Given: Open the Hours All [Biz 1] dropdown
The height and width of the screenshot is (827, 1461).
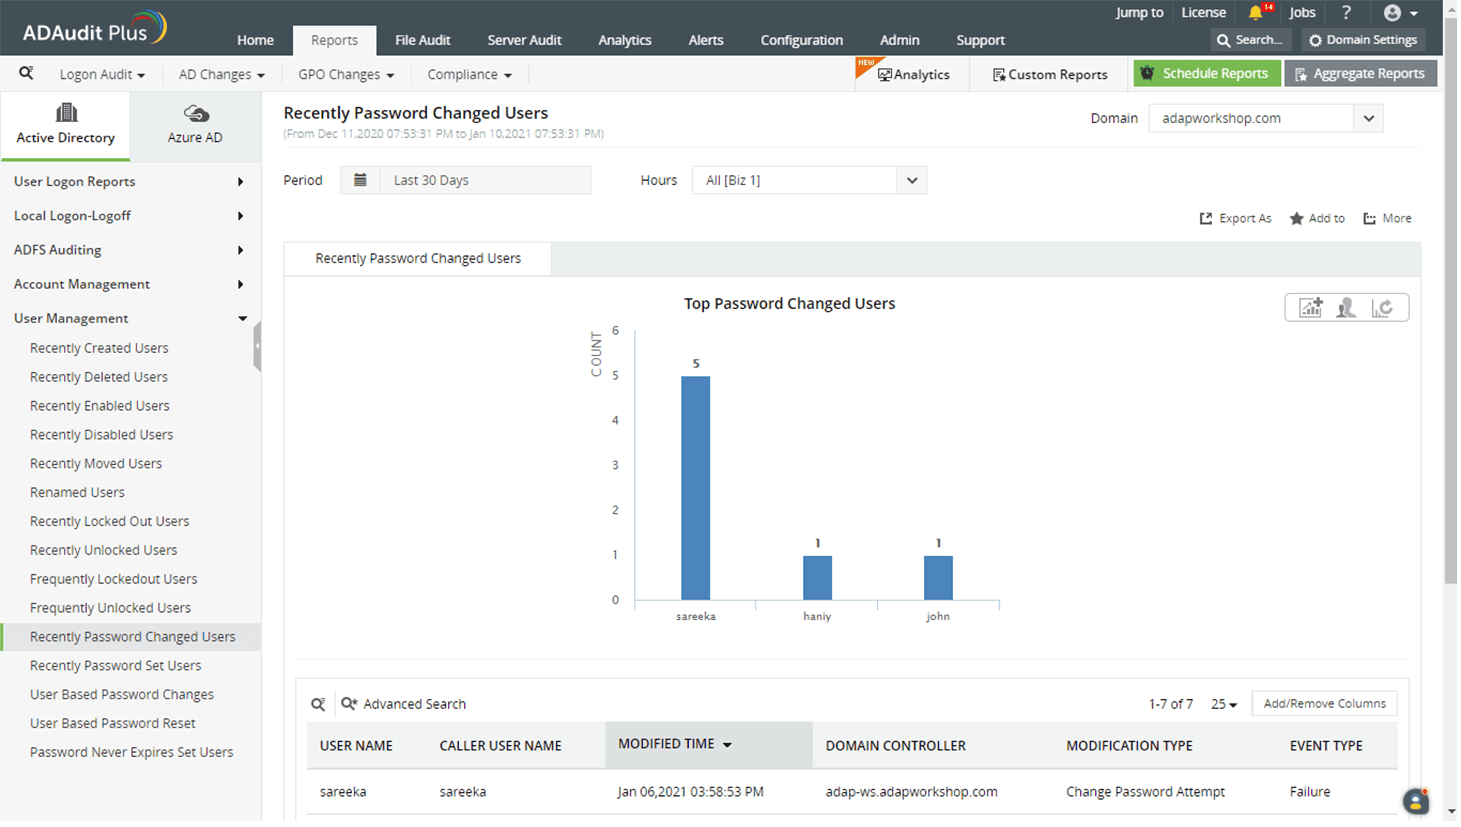Looking at the screenshot, I should point(809,180).
